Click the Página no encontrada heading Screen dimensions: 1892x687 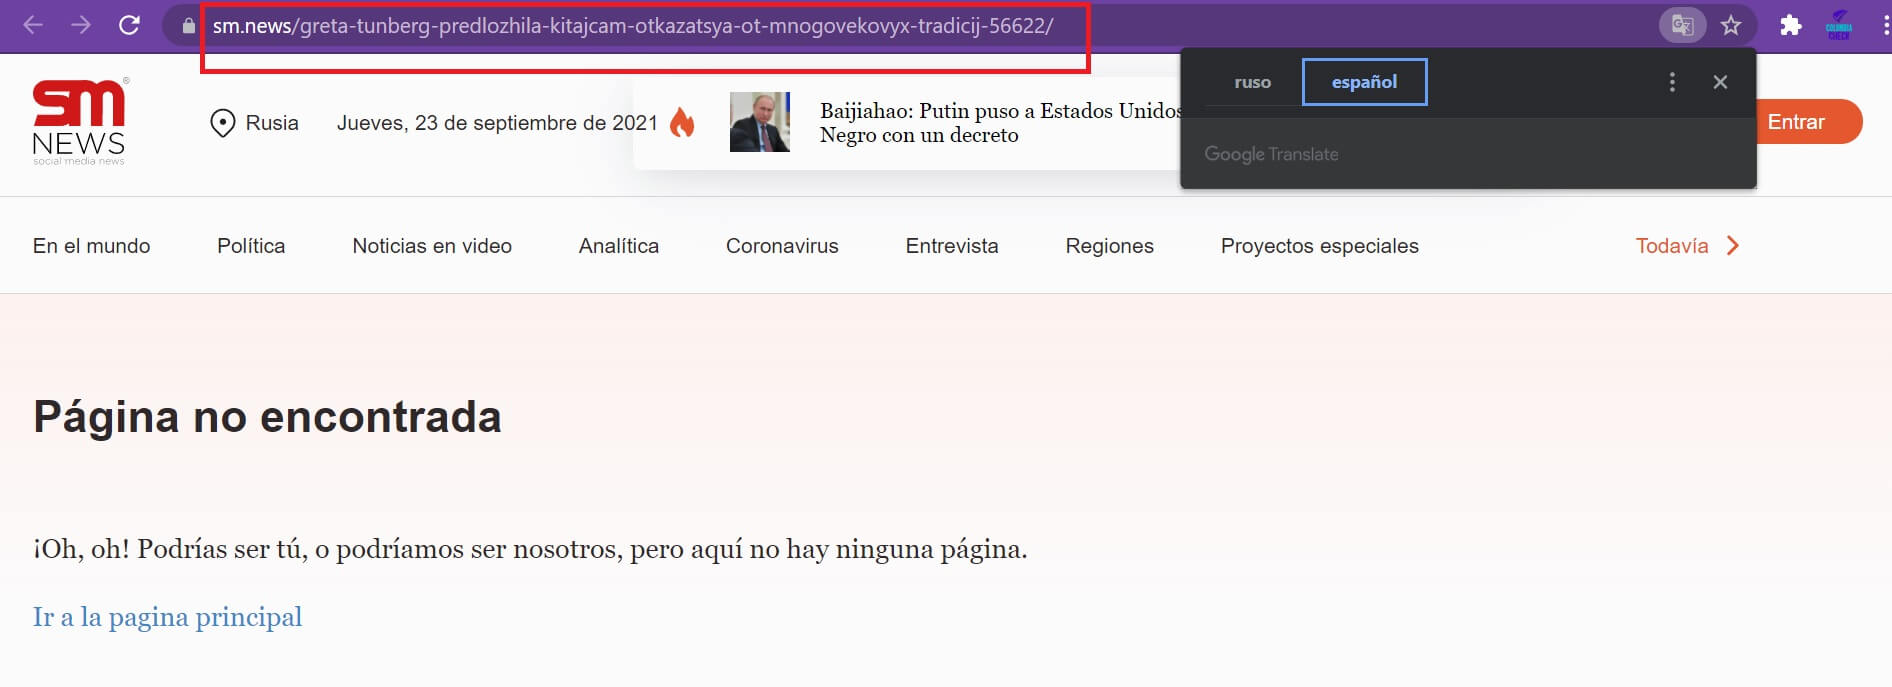[x=268, y=417]
